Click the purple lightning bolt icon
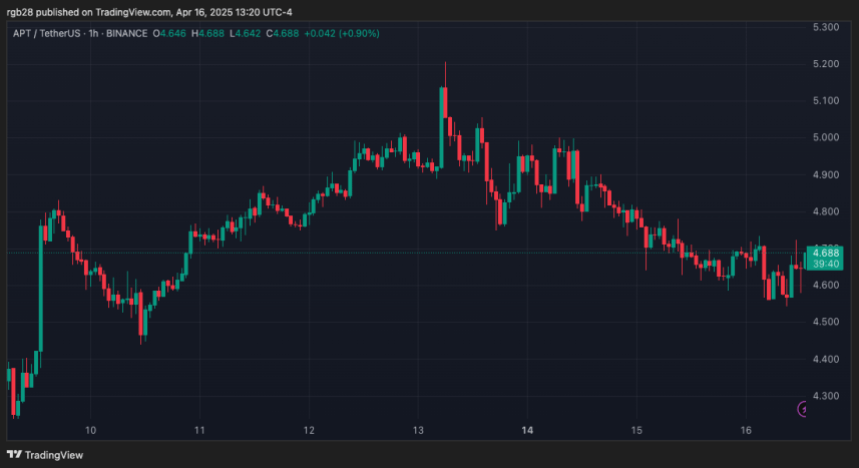Image resolution: width=859 pixels, height=468 pixels. coord(801,408)
